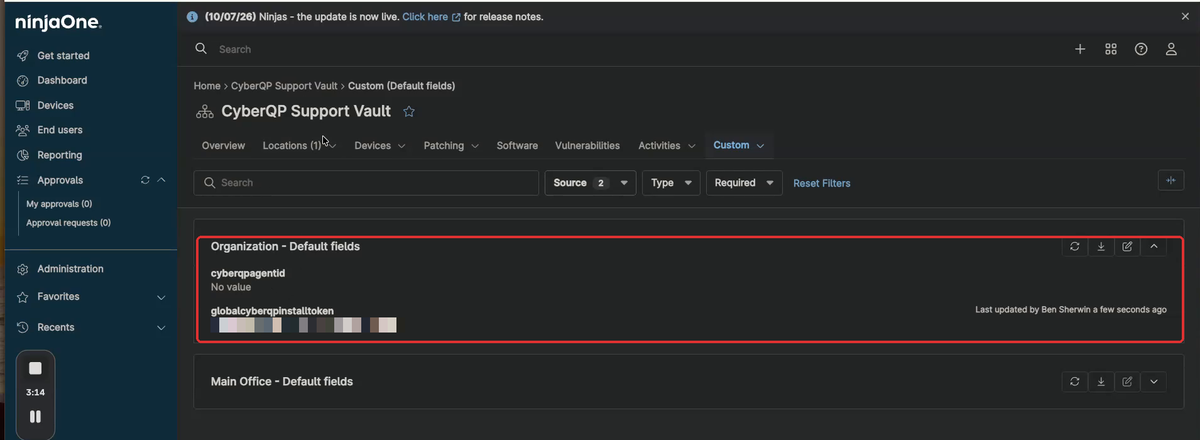
Task: Favorite CyberQP Support Vault with the star
Action: click(408, 111)
